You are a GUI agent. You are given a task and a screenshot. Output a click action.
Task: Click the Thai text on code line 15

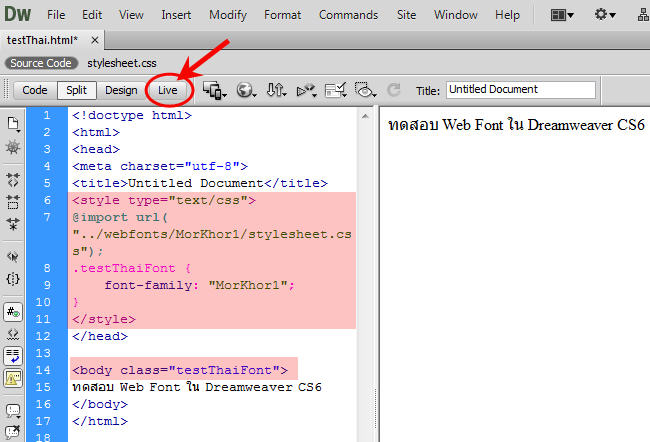(x=196, y=387)
